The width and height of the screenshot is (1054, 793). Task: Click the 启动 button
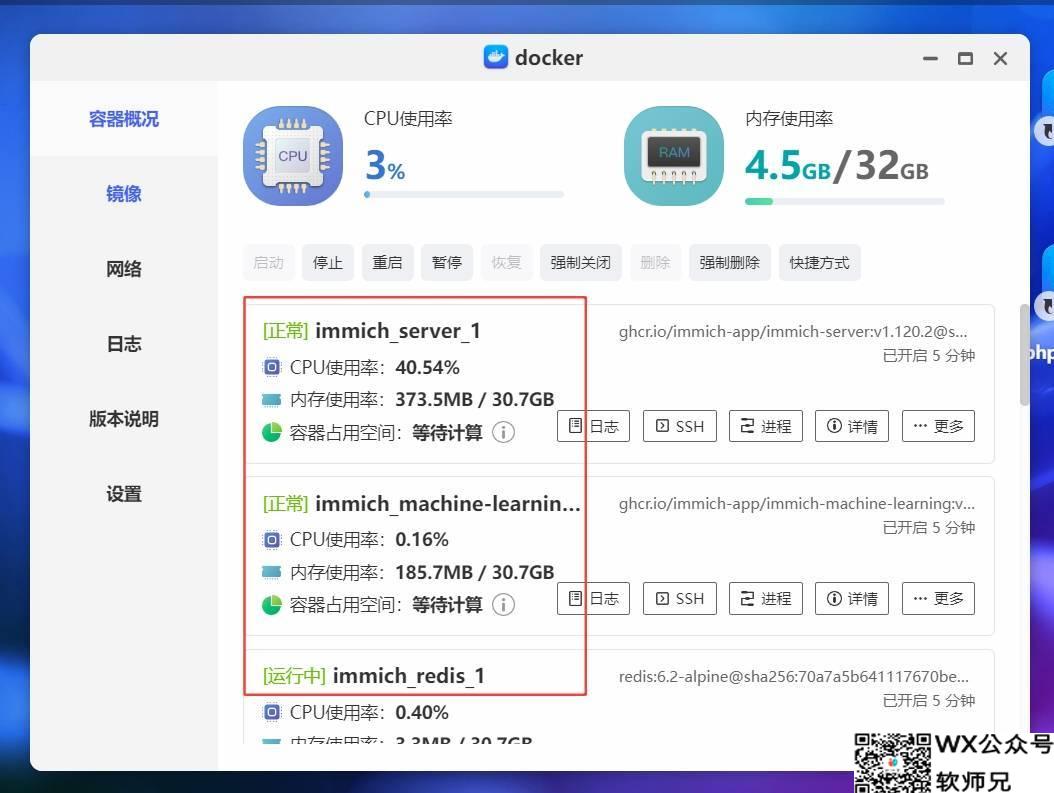click(269, 262)
